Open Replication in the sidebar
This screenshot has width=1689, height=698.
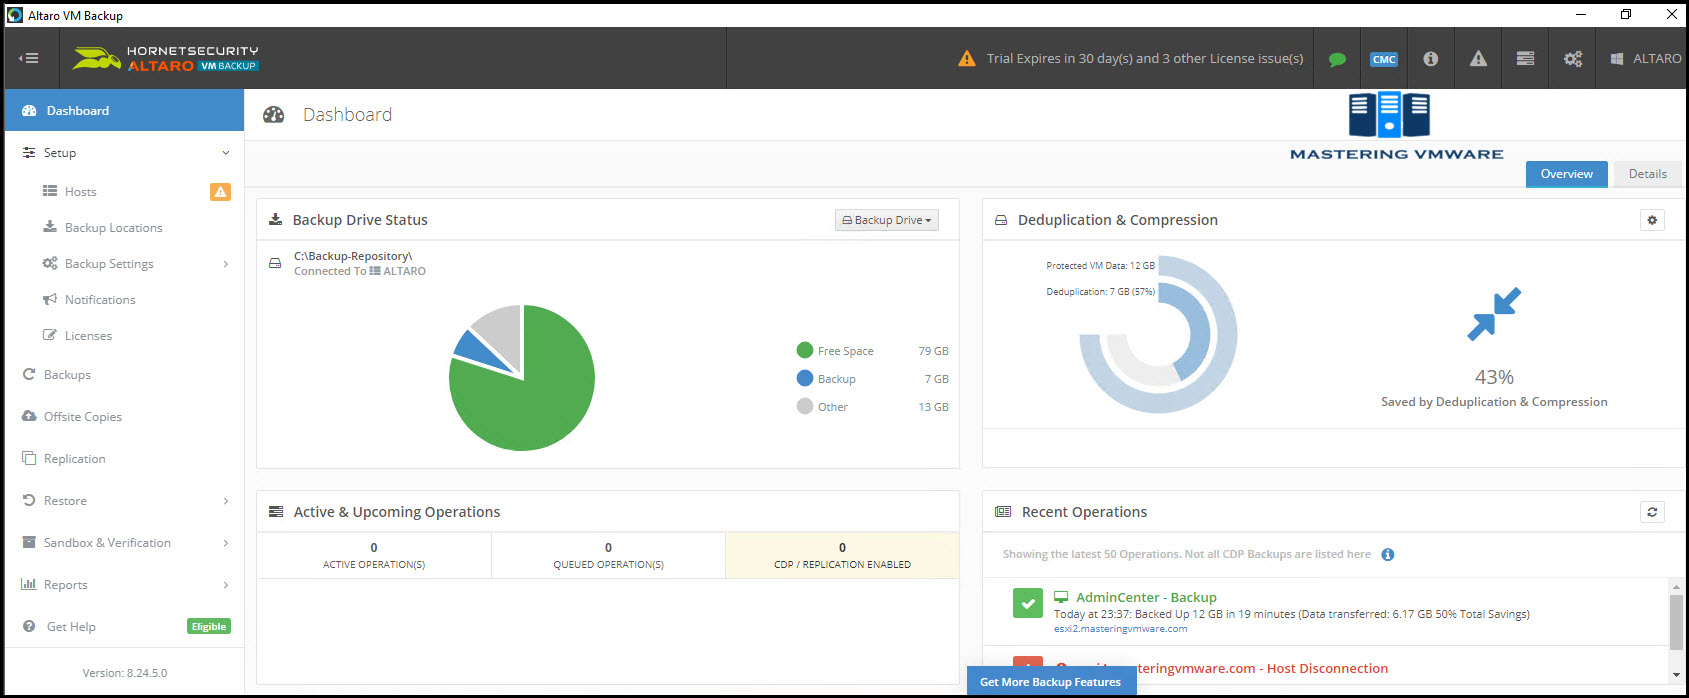tap(74, 459)
